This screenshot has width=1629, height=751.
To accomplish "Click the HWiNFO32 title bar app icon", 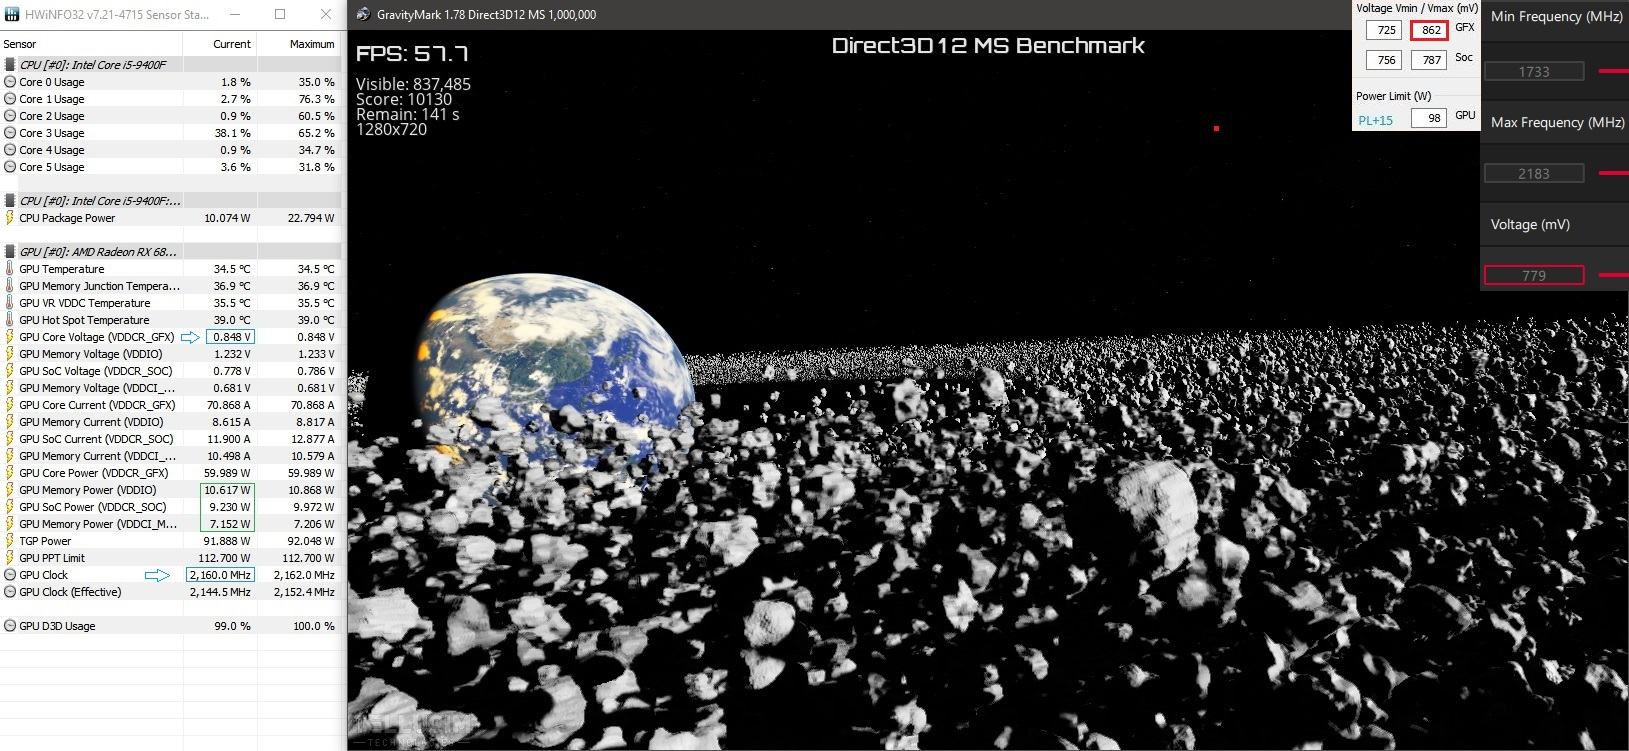I will point(14,15).
